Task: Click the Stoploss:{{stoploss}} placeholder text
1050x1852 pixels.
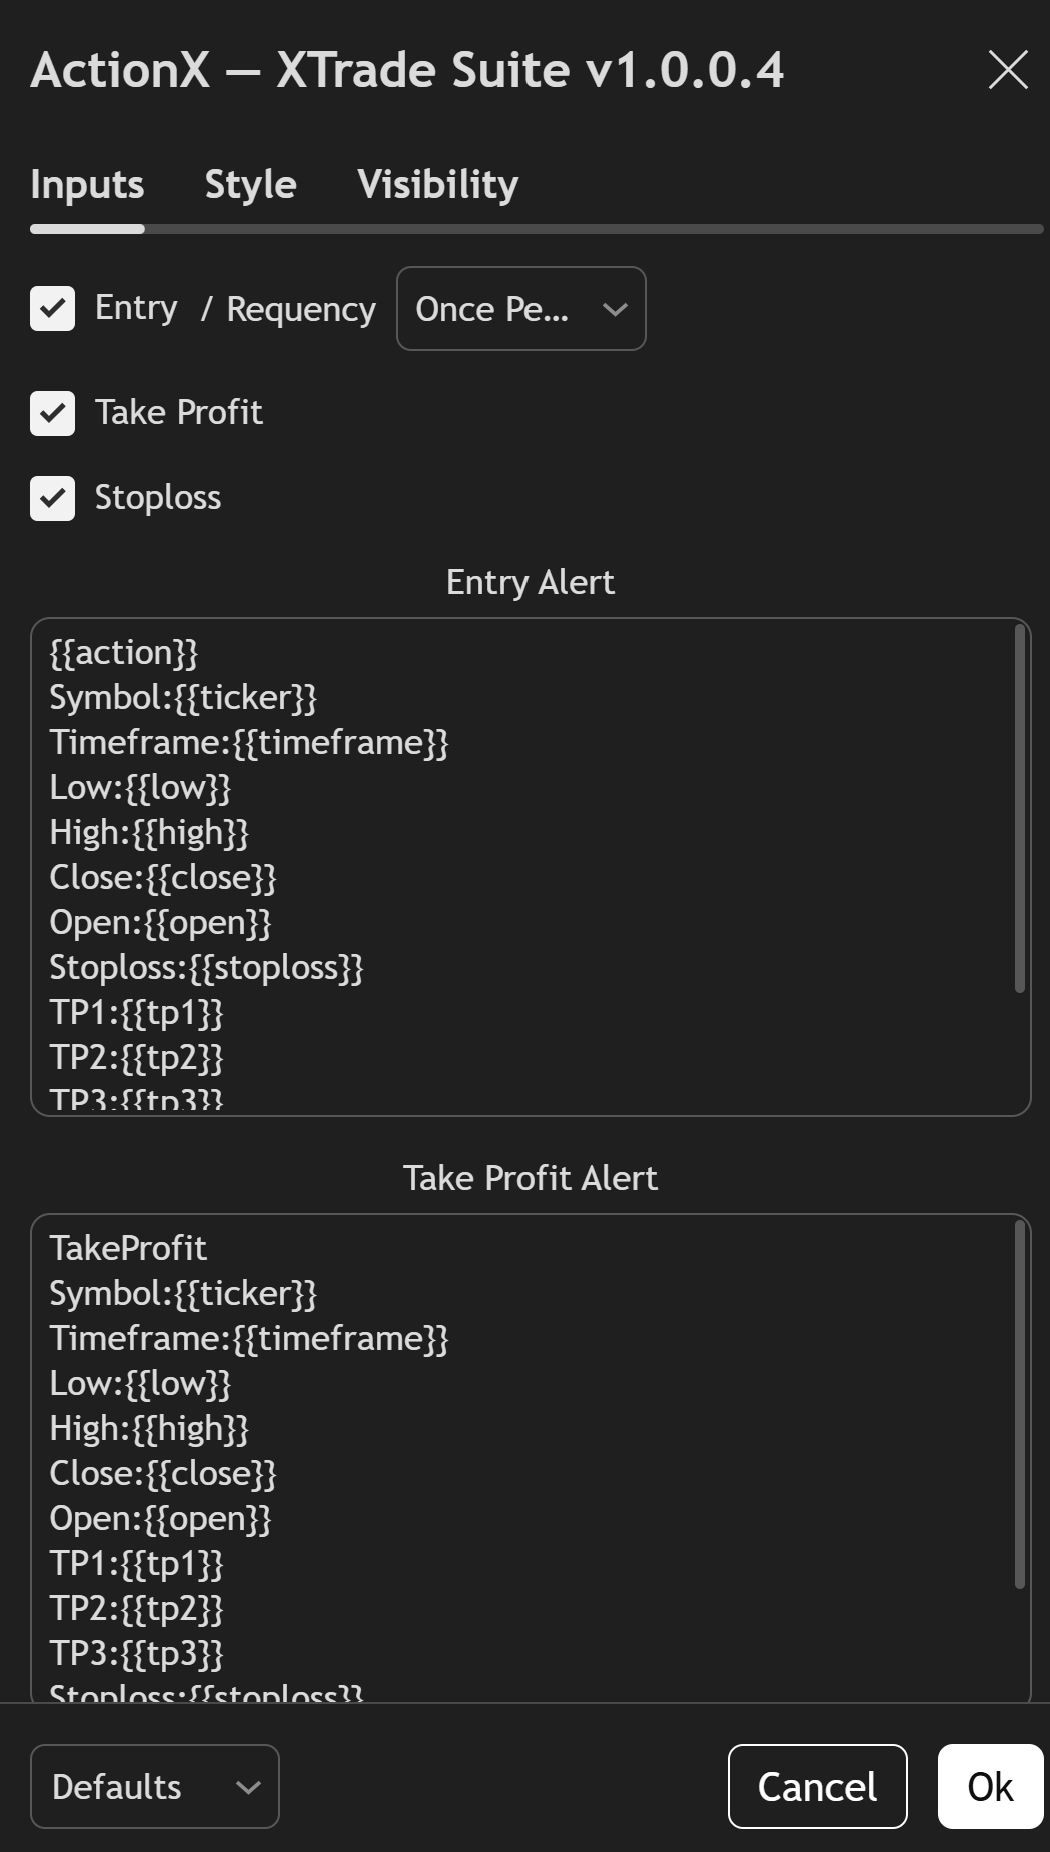Action: click(x=207, y=967)
